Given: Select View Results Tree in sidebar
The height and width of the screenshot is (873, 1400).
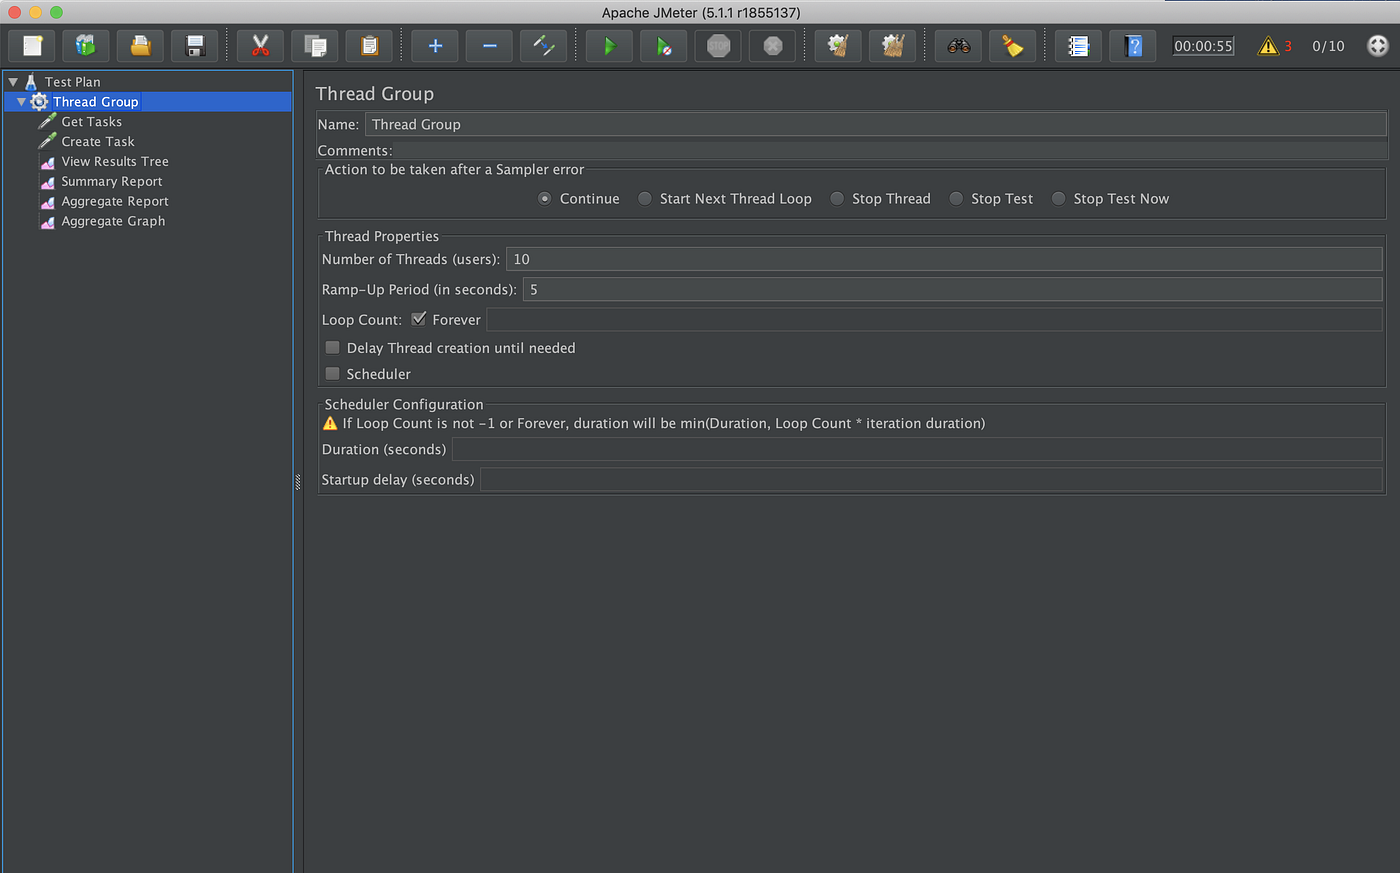Looking at the screenshot, I should [113, 161].
